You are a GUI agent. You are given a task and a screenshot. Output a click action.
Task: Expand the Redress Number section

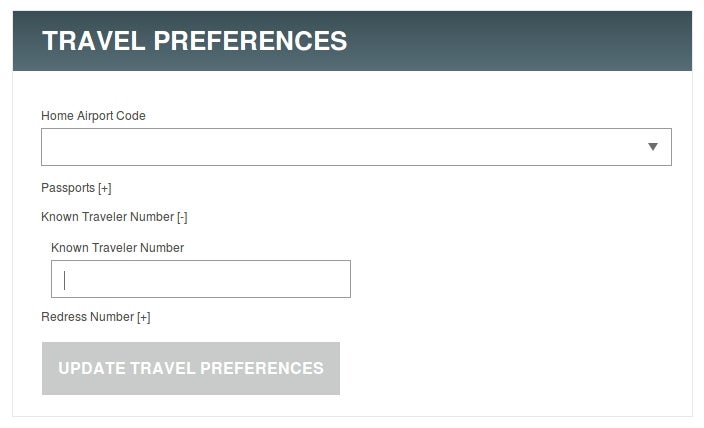tap(96, 317)
